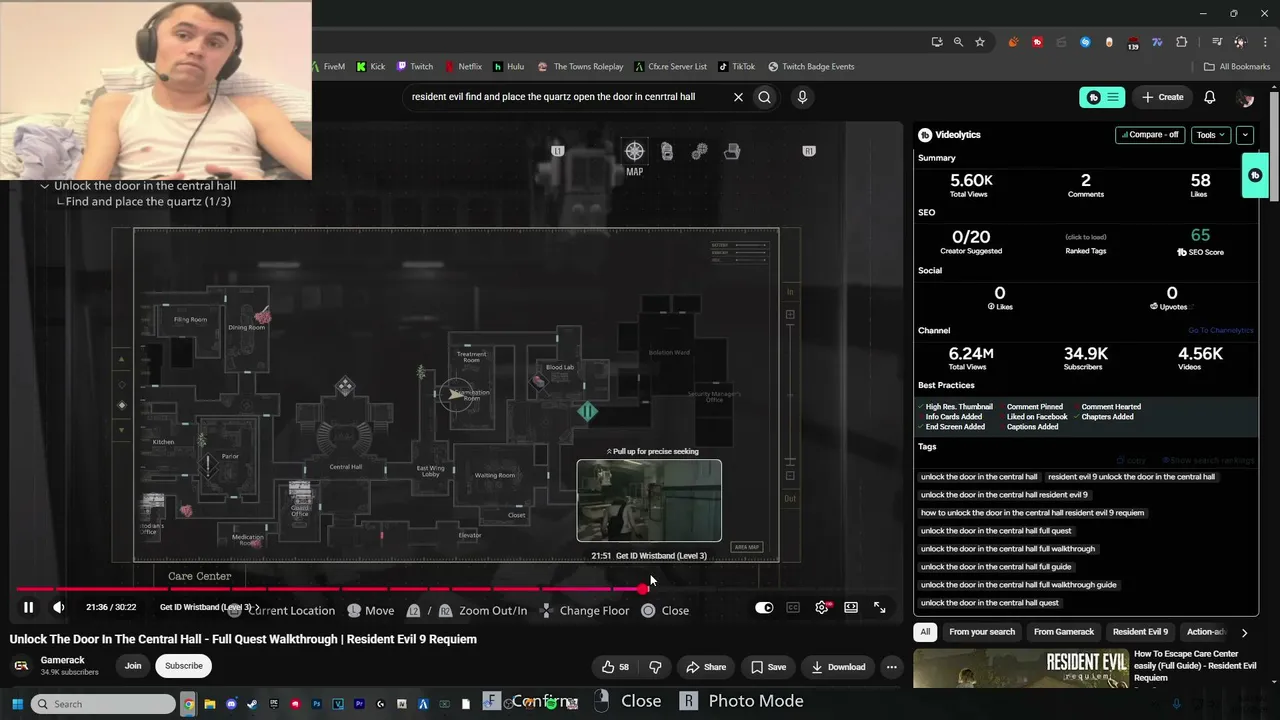
Task: Open the Create menu
Action: [x=1163, y=97]
